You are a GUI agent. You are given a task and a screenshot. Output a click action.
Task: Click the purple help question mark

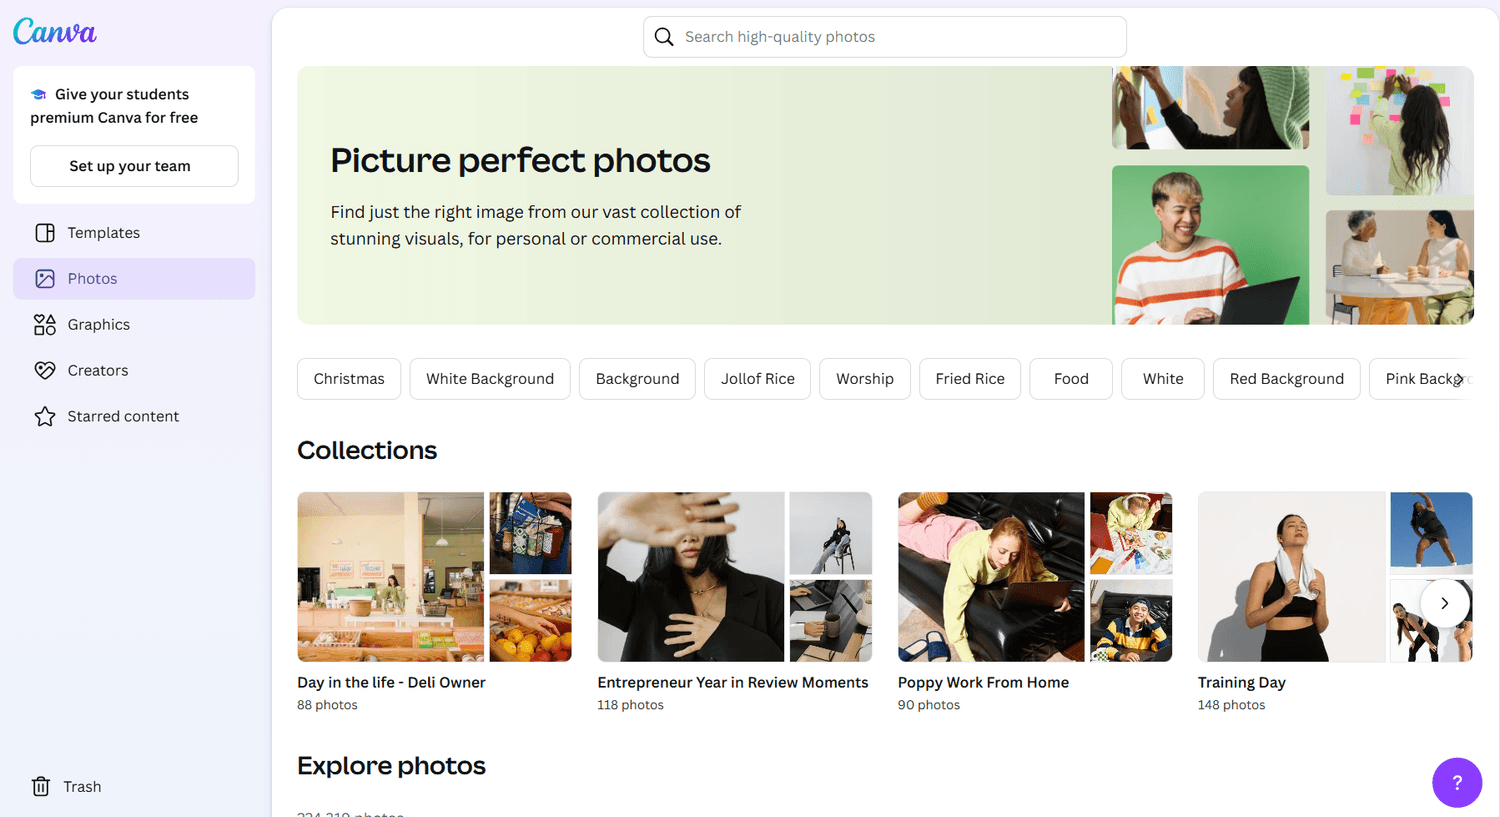[1456, 782]
